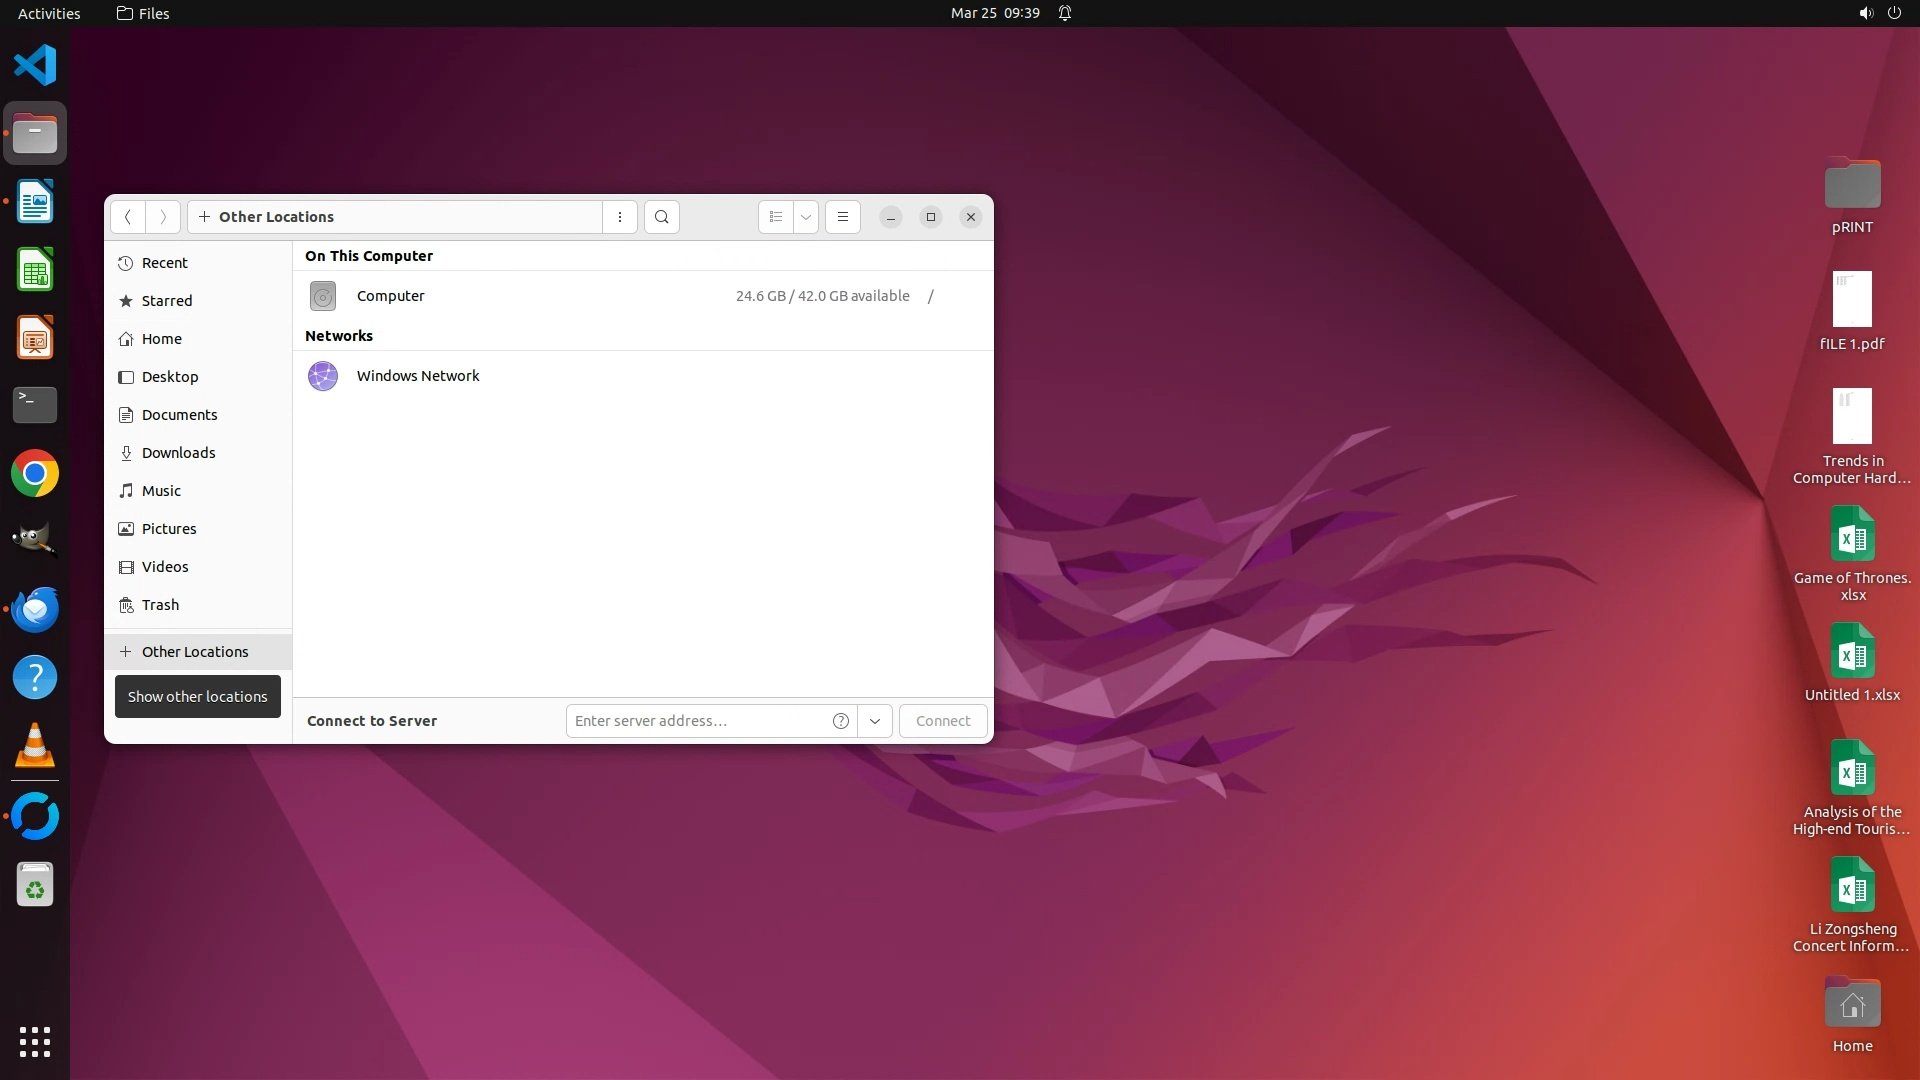Go forward with the right arrow
The image size is (1920, 1080).
coord(163,217)
